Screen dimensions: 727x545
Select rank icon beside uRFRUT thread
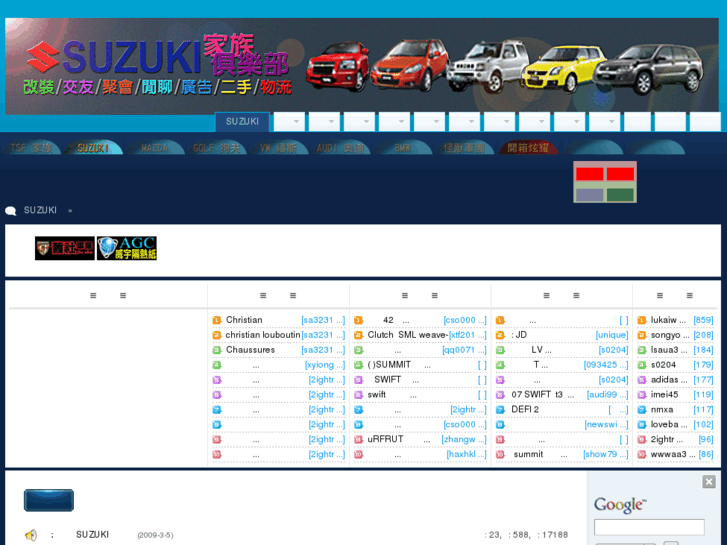click(x=358, y=439)
